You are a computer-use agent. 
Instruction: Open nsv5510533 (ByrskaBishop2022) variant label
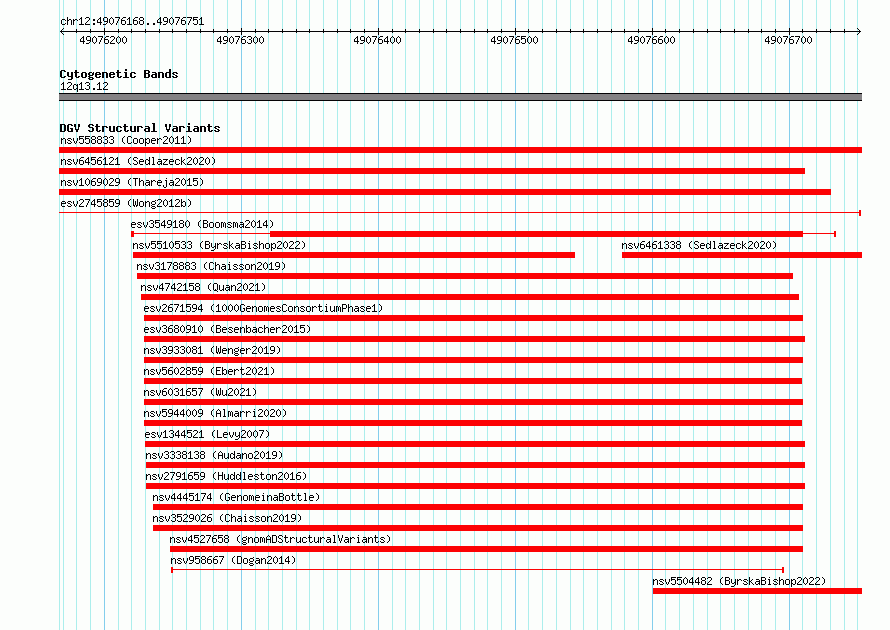pyautogui.click(x=219, y=245)
